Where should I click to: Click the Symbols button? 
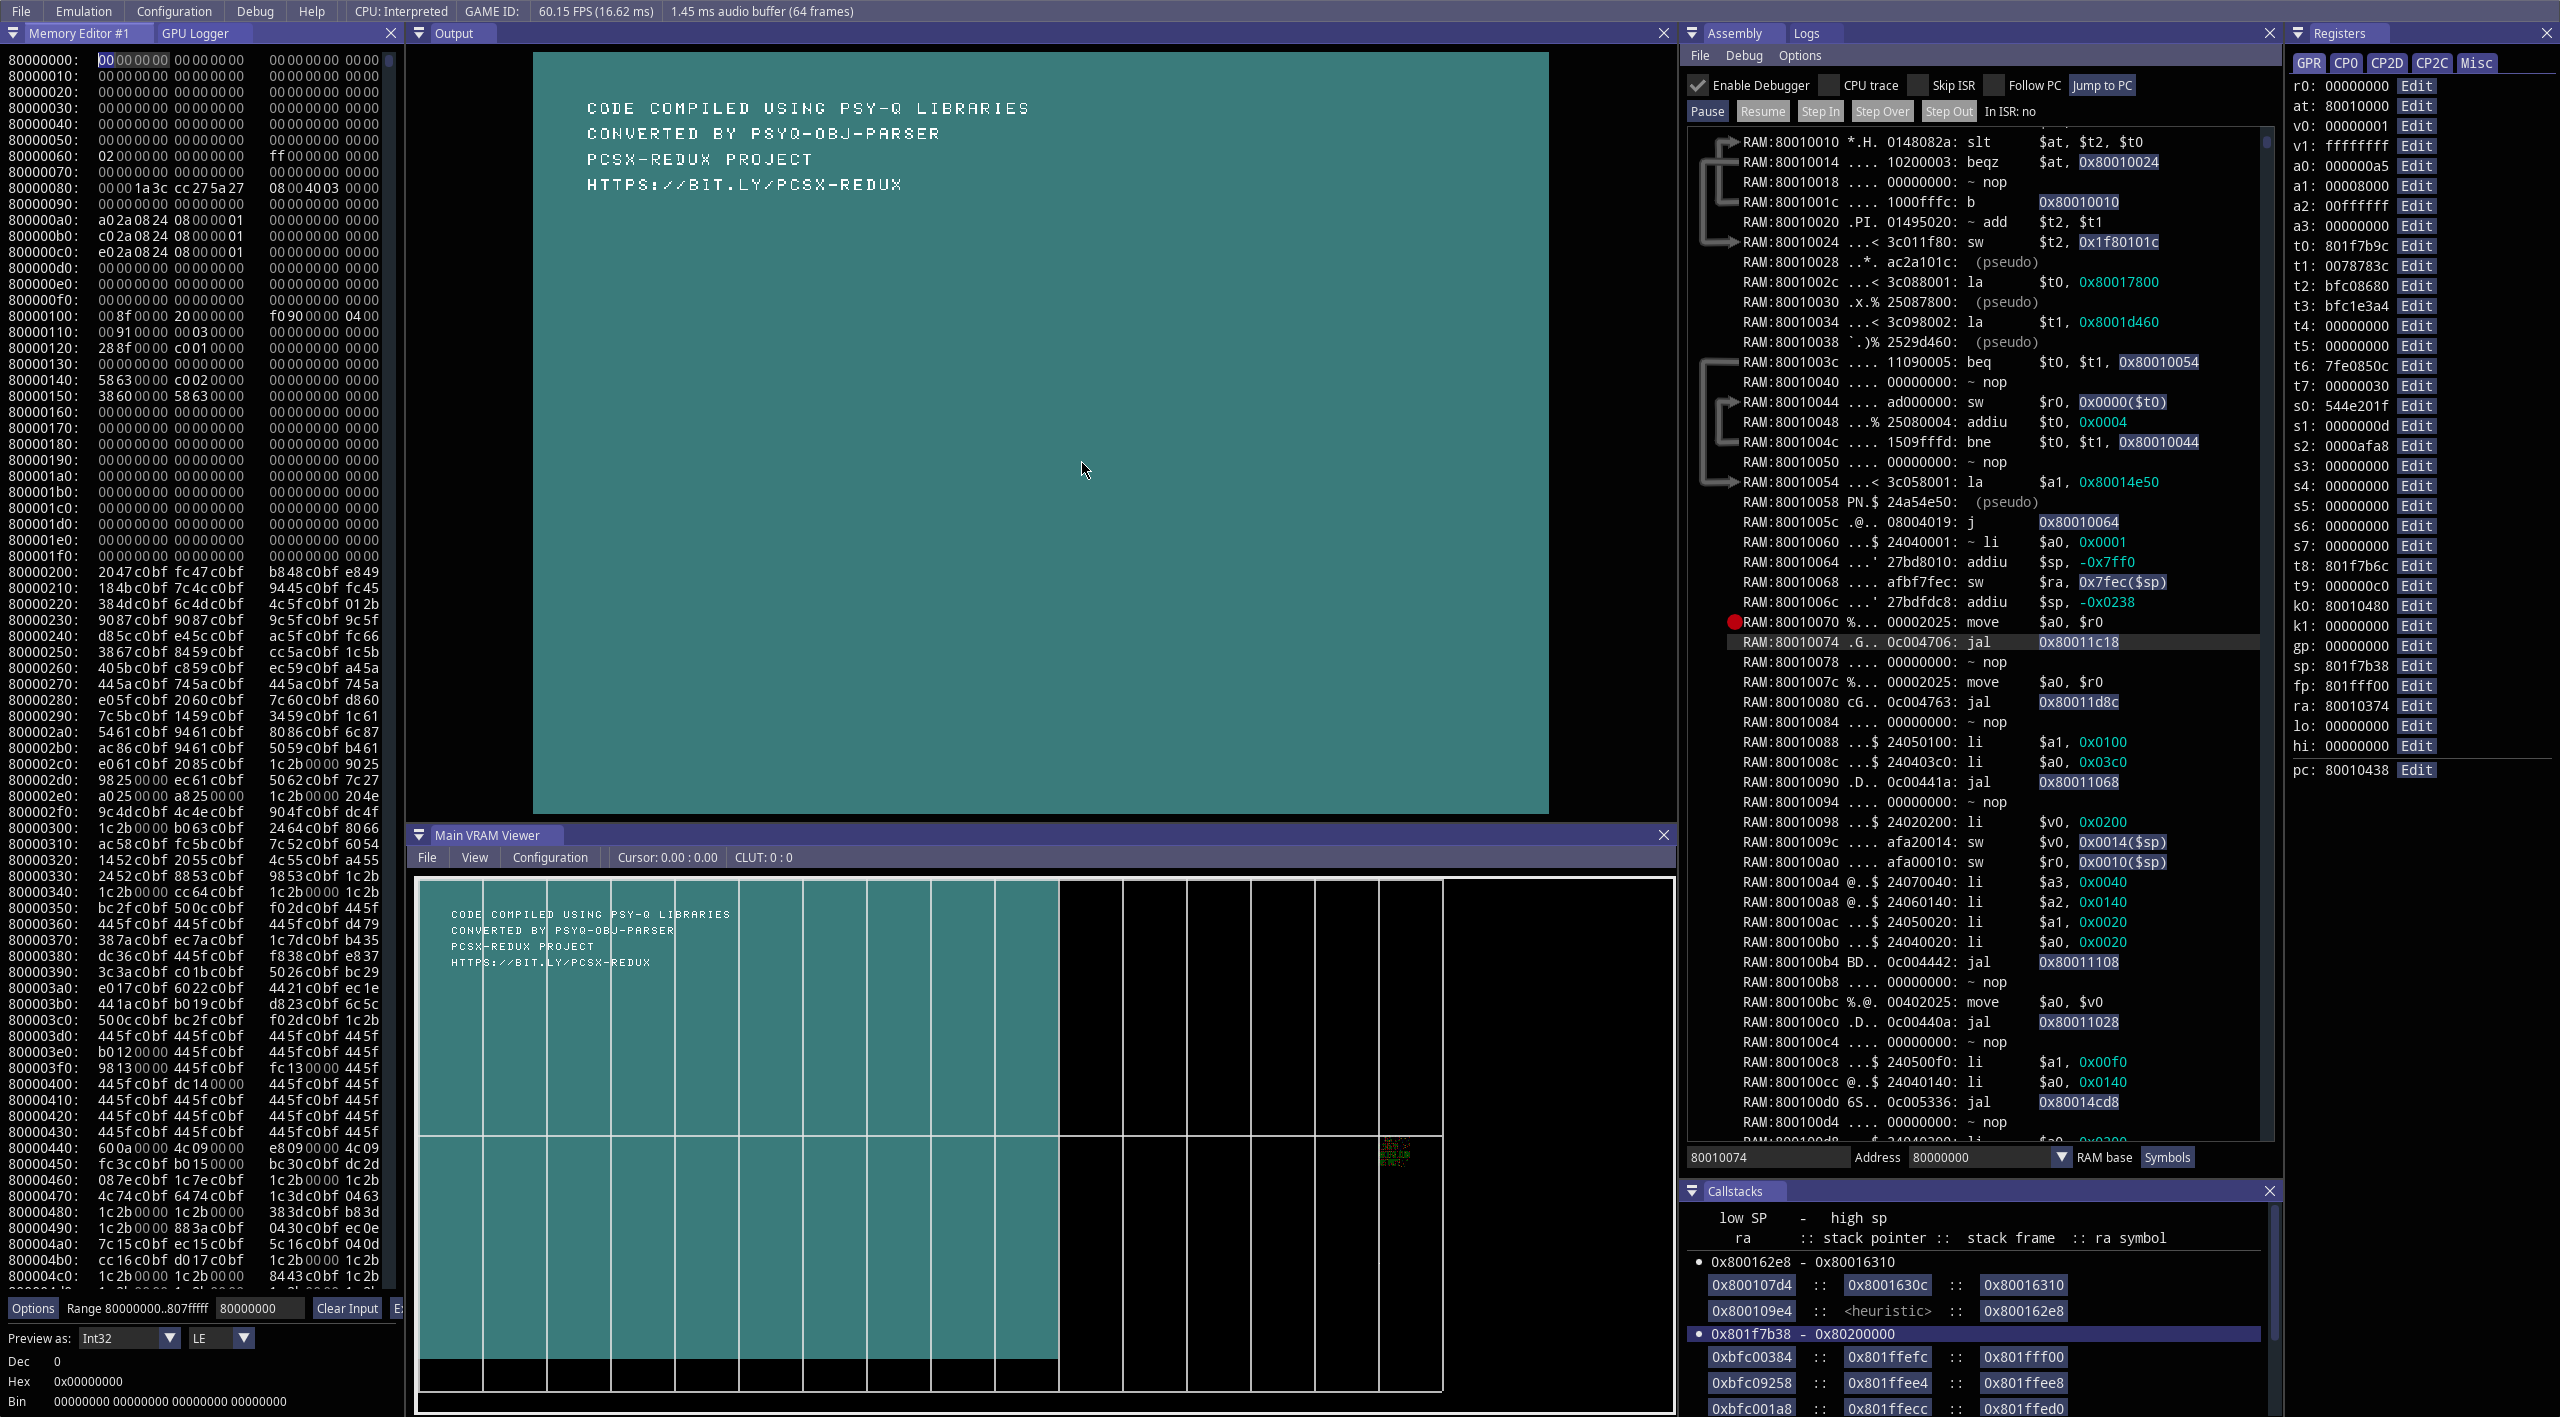(2167, 1157)
